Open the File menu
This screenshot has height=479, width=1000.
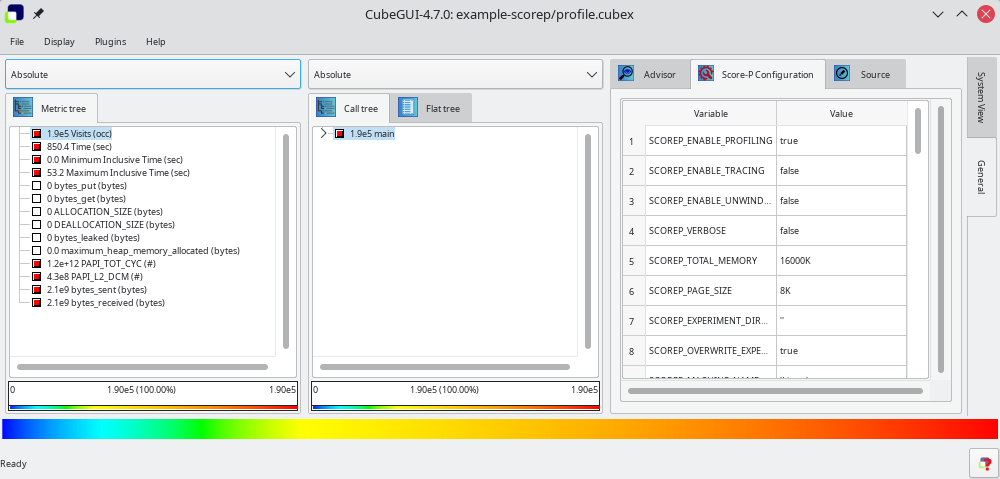click(17, 41)
